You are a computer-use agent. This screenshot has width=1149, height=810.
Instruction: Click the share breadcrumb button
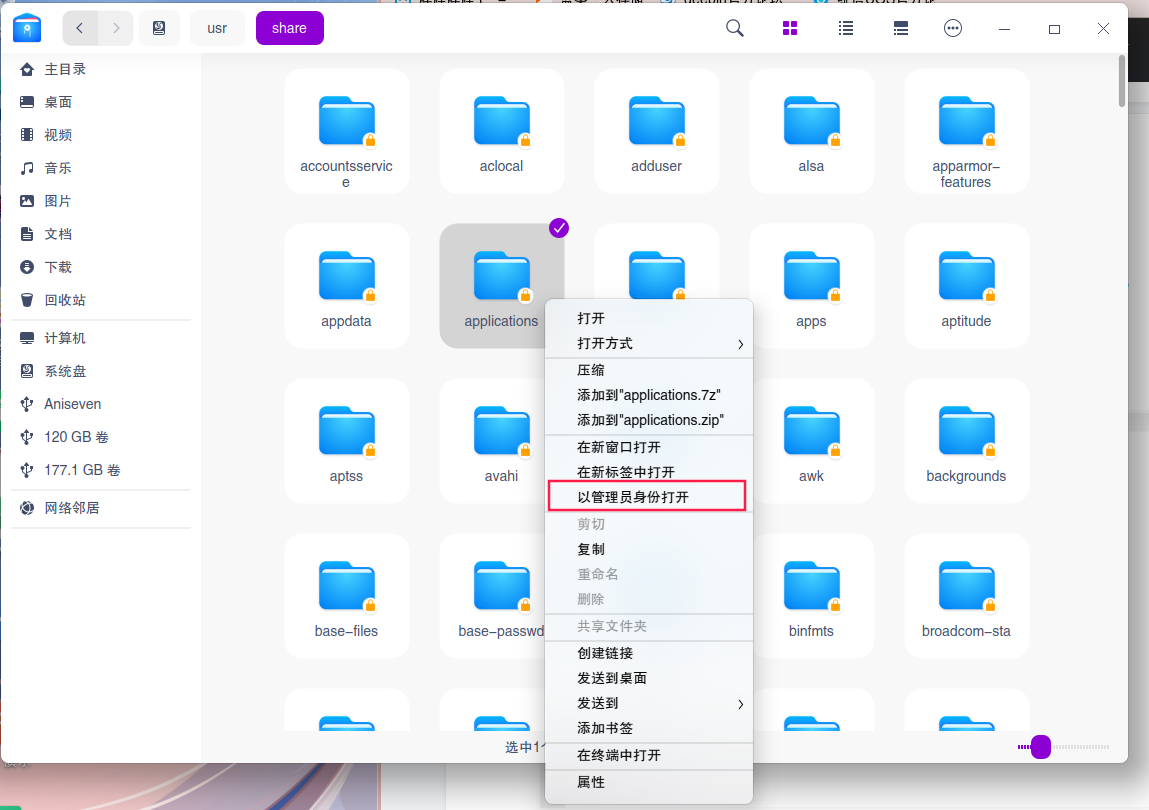289,28
